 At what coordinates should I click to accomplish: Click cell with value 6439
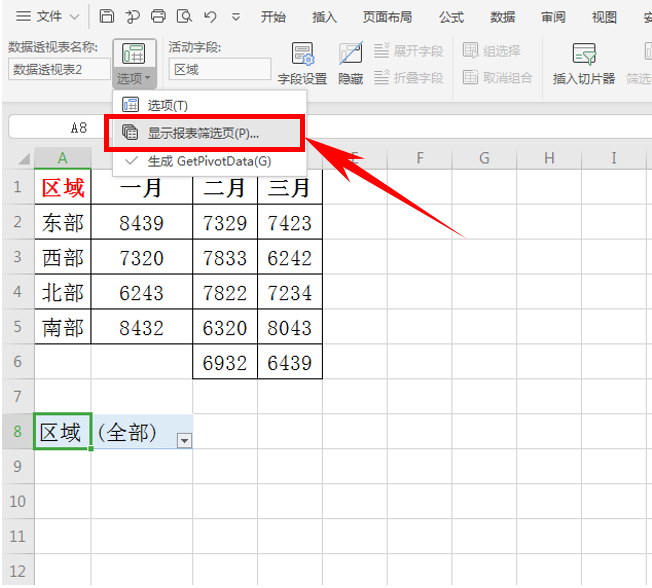(x=290, y=361)
